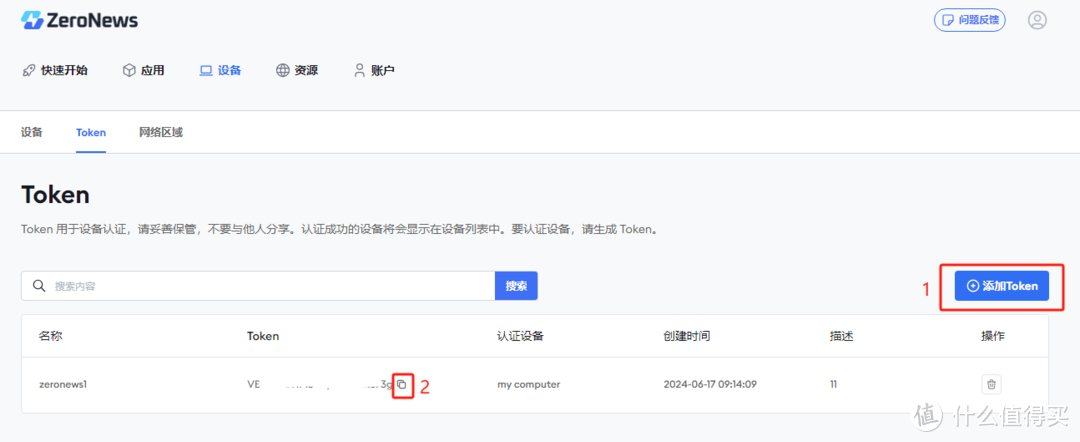Click the my computer device cell
Image resolution: width=1080 pixels, height=442 pixels.
click(x=529, y=384)
